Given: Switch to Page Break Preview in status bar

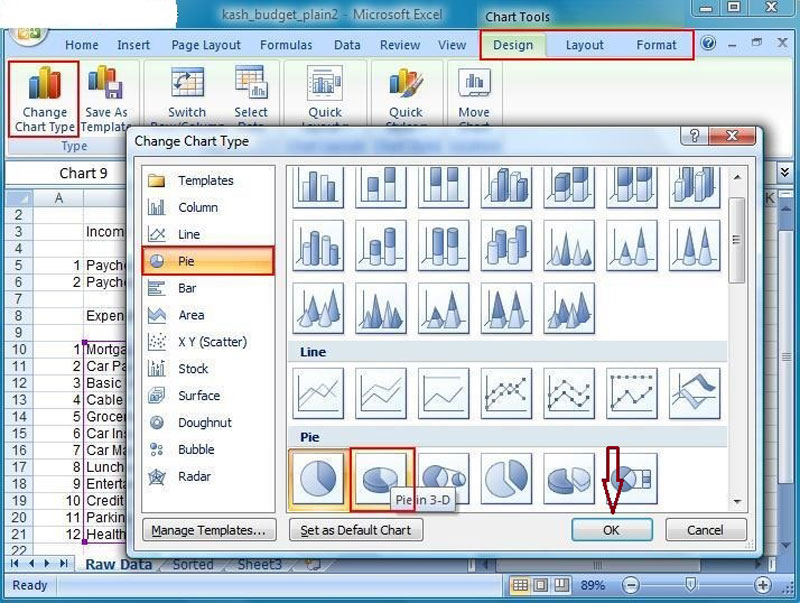Looking at the screenshot, I should [562, 585].
